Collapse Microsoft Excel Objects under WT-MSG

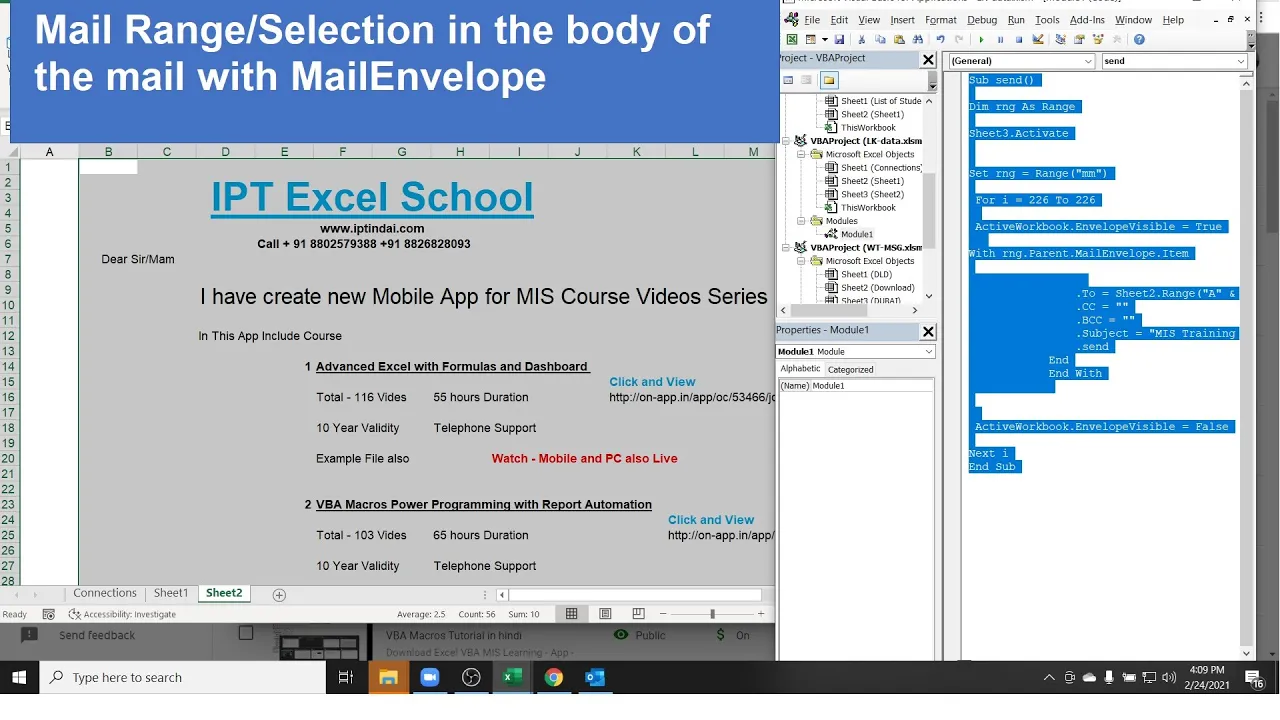coord(801,261)
